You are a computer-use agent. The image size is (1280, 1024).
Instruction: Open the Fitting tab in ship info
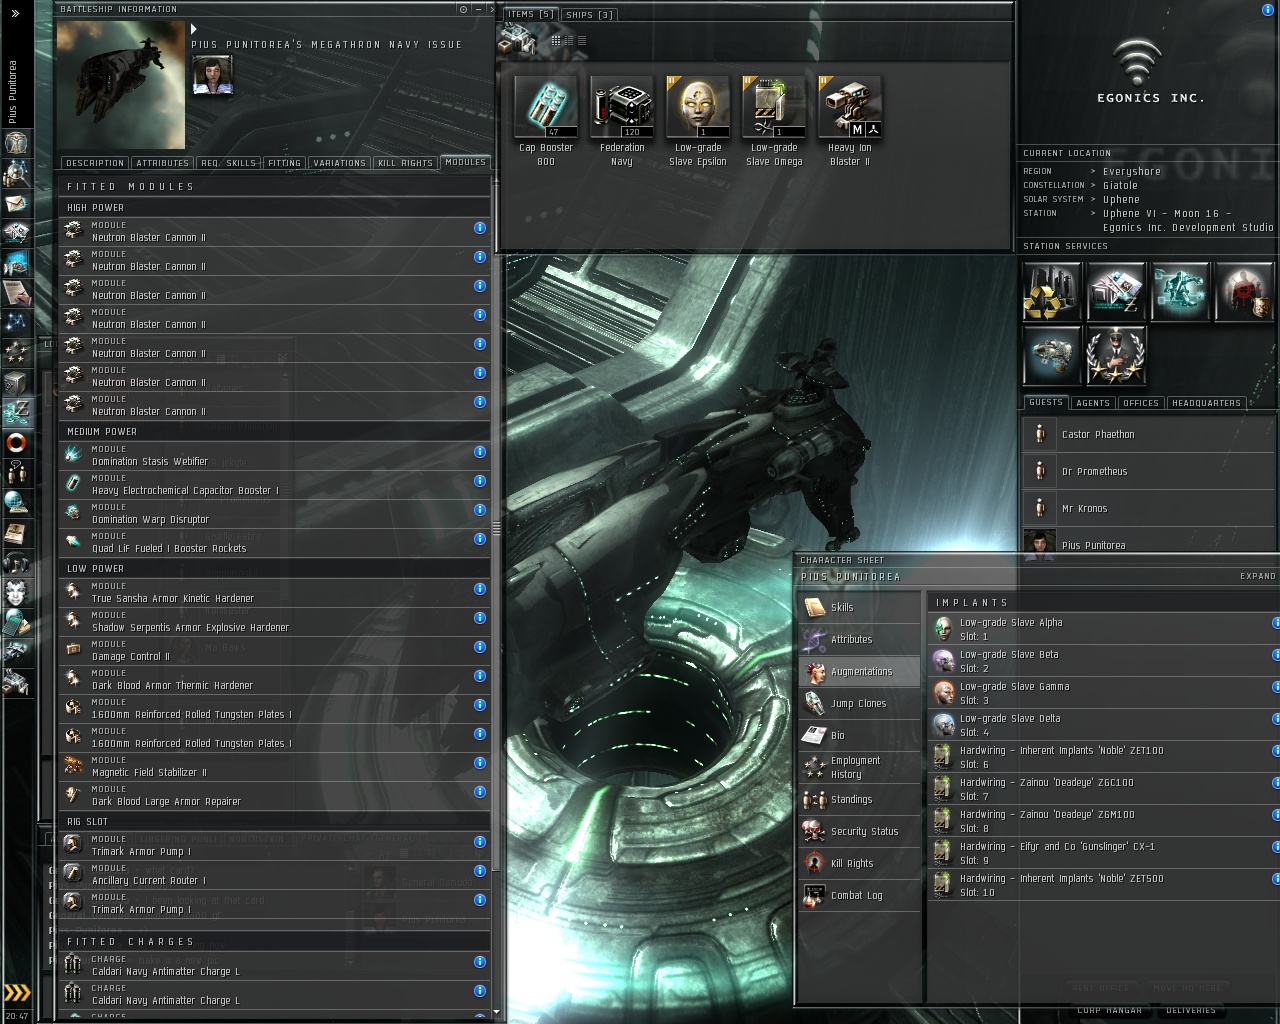[284, 163]
